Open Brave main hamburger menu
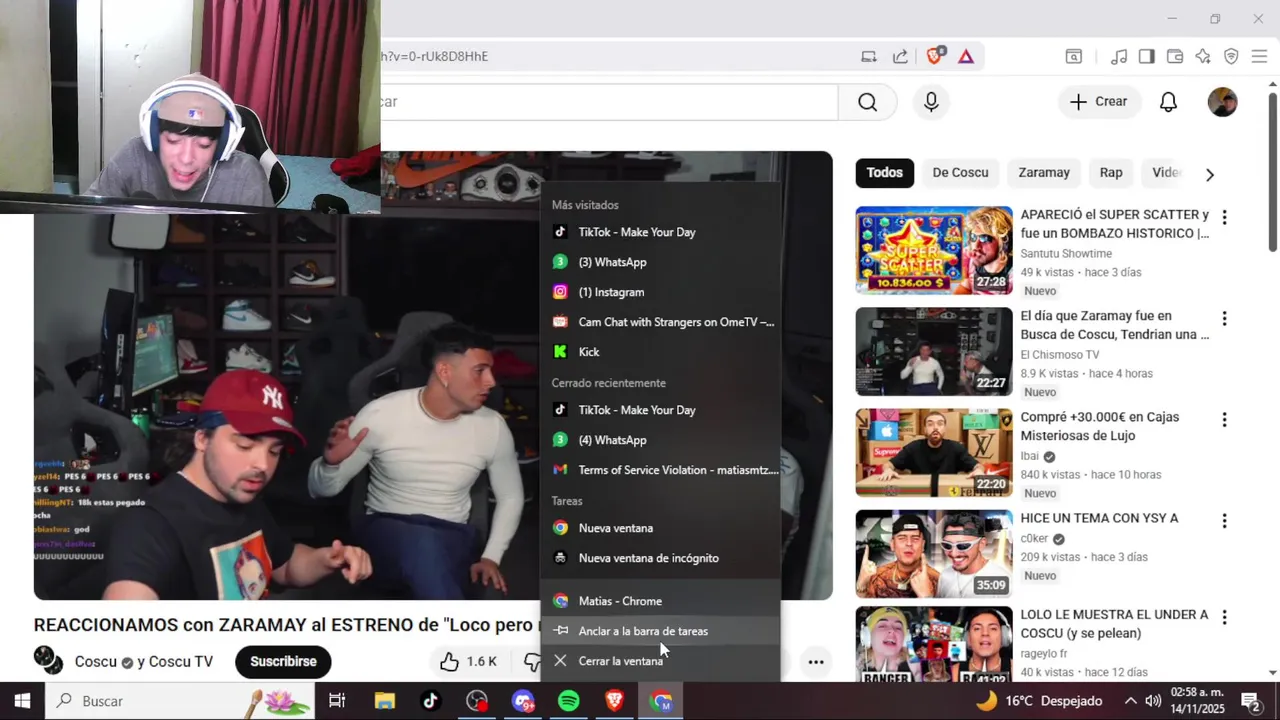Screen dimensions: 1280x720 click(1259, 57)
